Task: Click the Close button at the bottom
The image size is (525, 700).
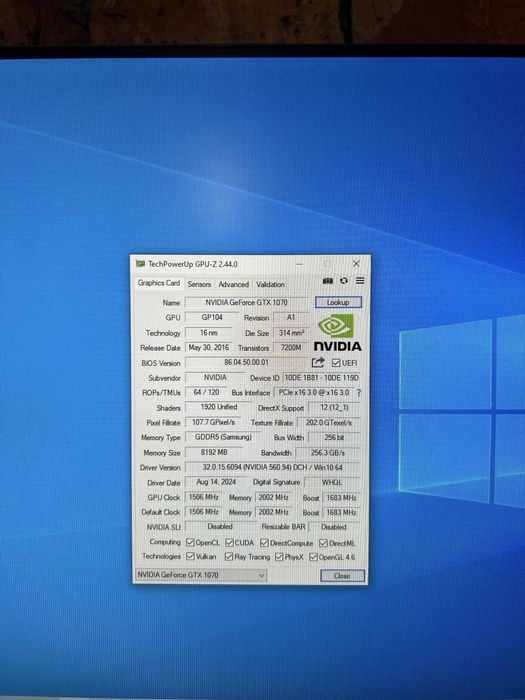Action: (x=342, y=575)
